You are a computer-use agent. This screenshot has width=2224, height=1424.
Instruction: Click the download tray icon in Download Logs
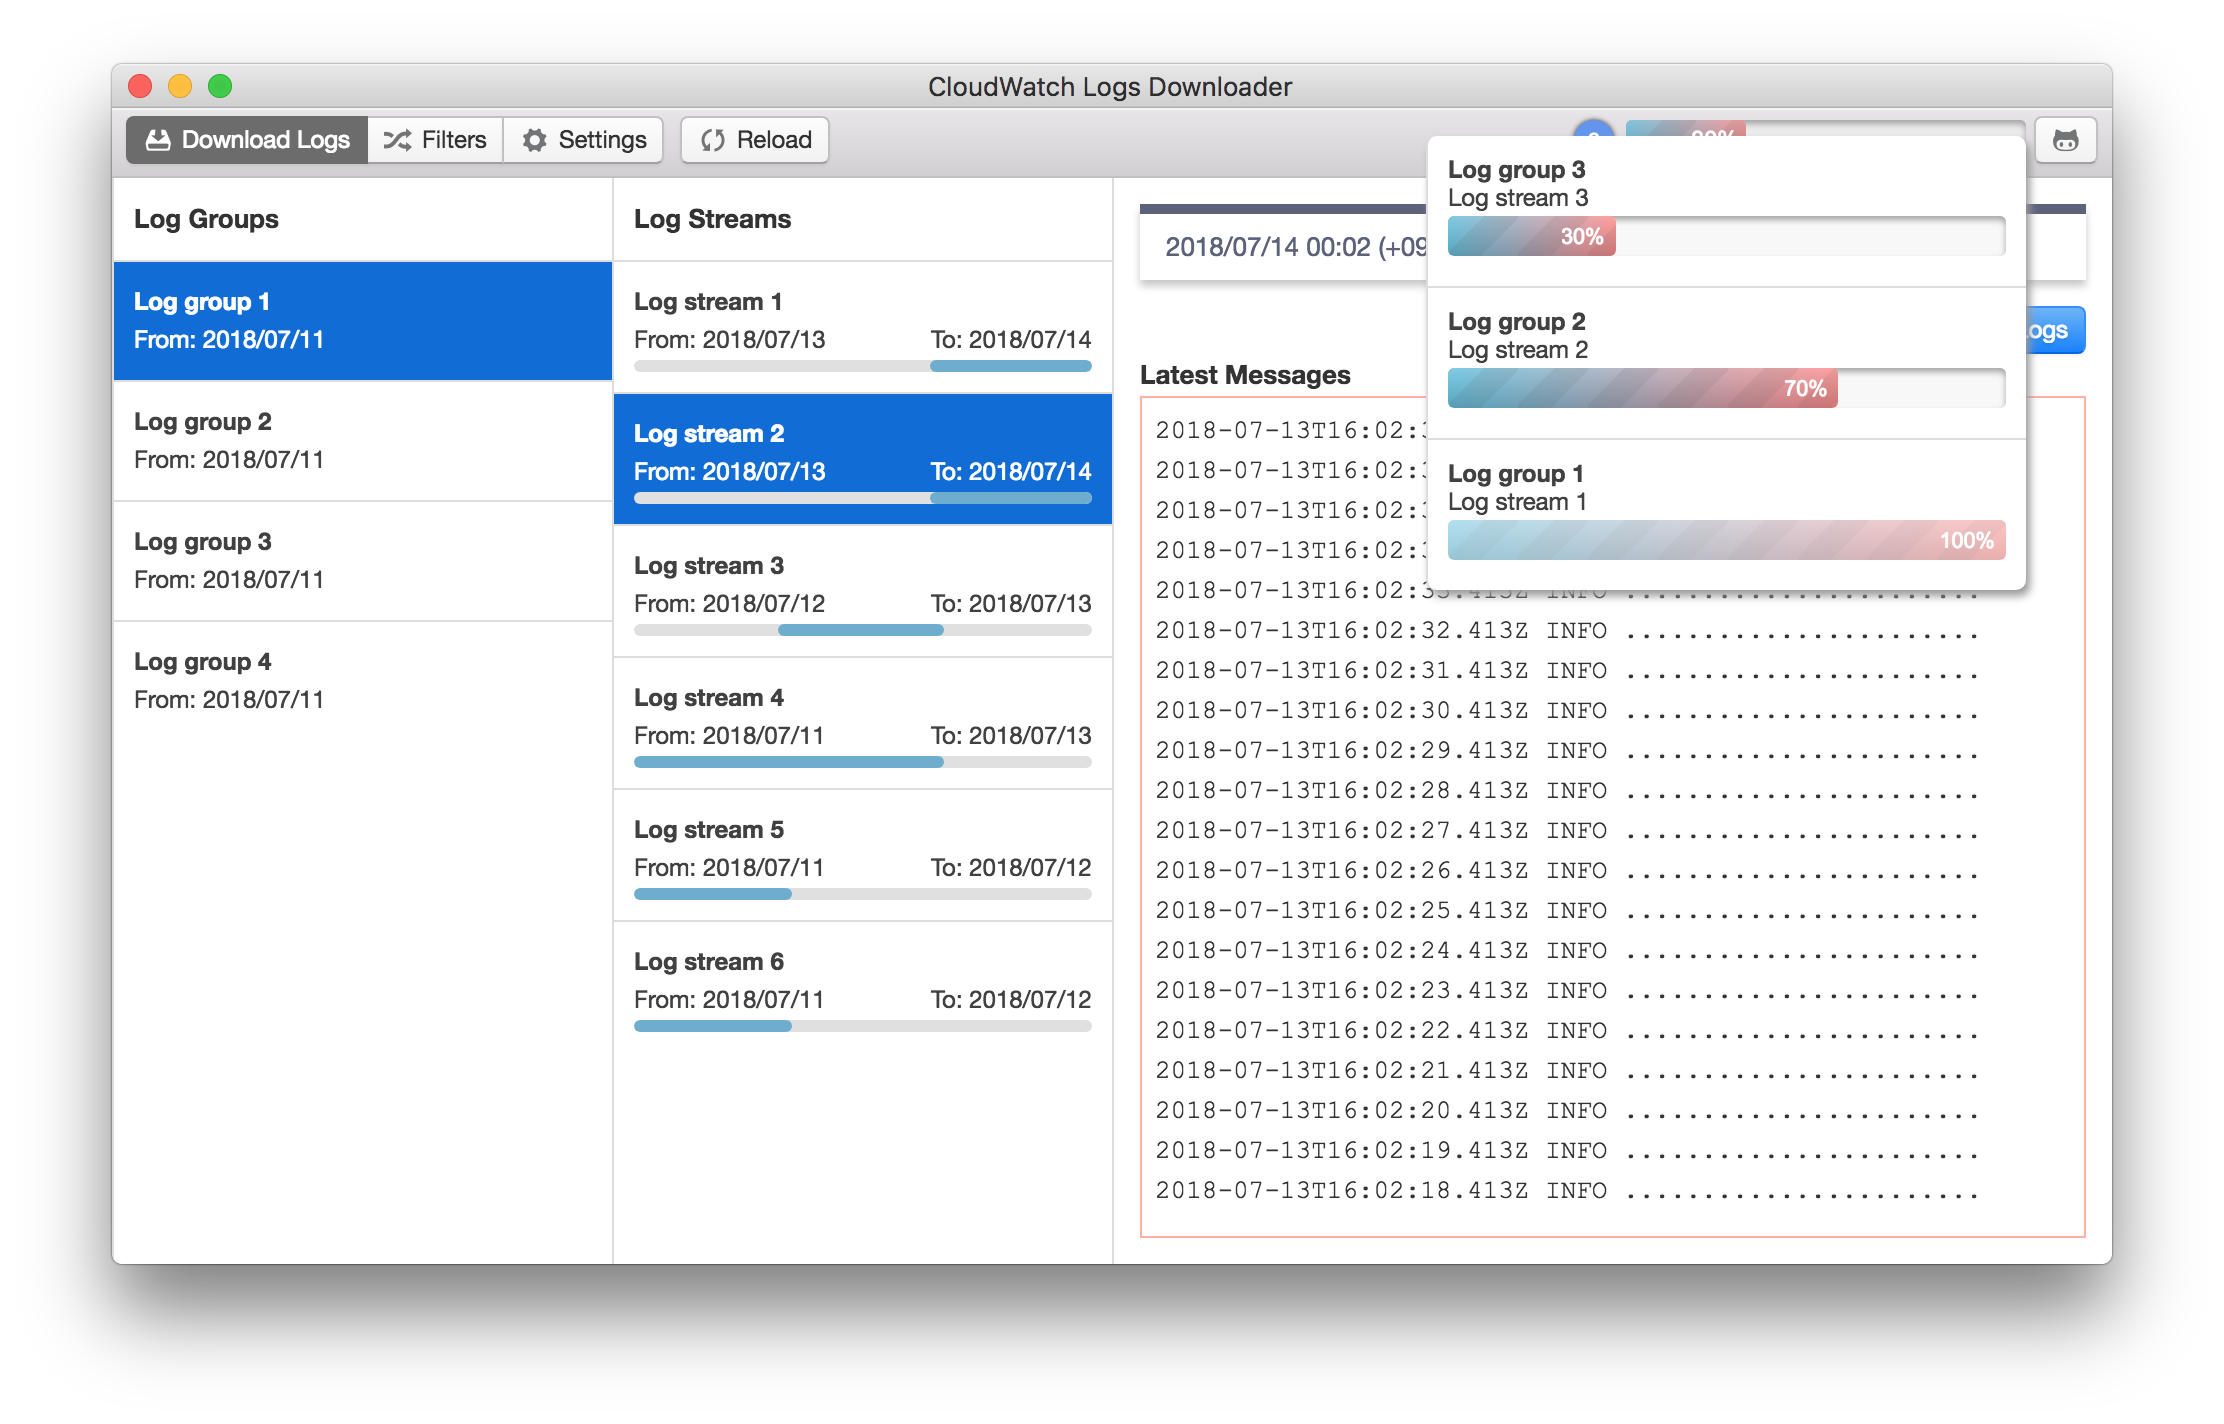pyautogui.click(x=158, y=140)
